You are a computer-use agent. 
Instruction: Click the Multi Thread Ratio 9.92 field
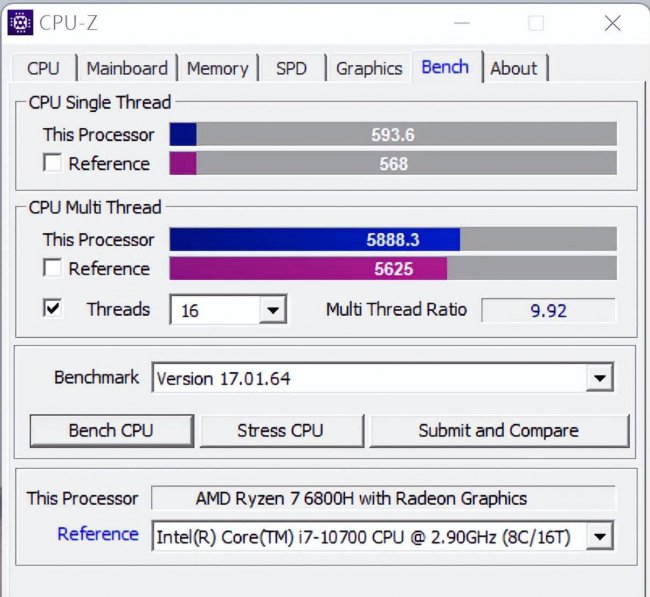coord(548,311)
